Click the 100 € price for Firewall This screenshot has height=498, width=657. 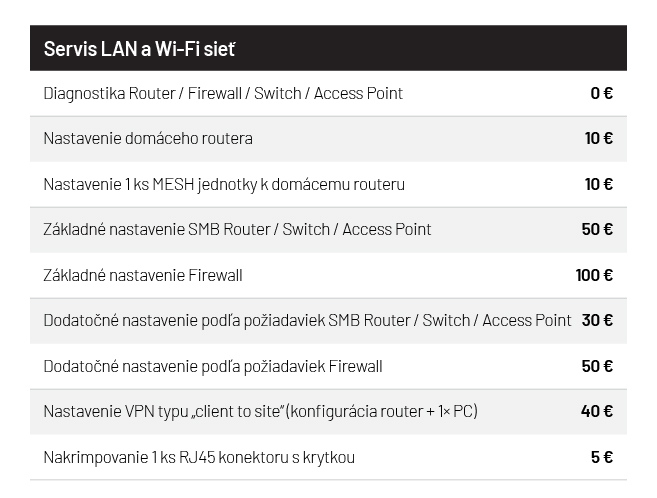pos(594,275)
